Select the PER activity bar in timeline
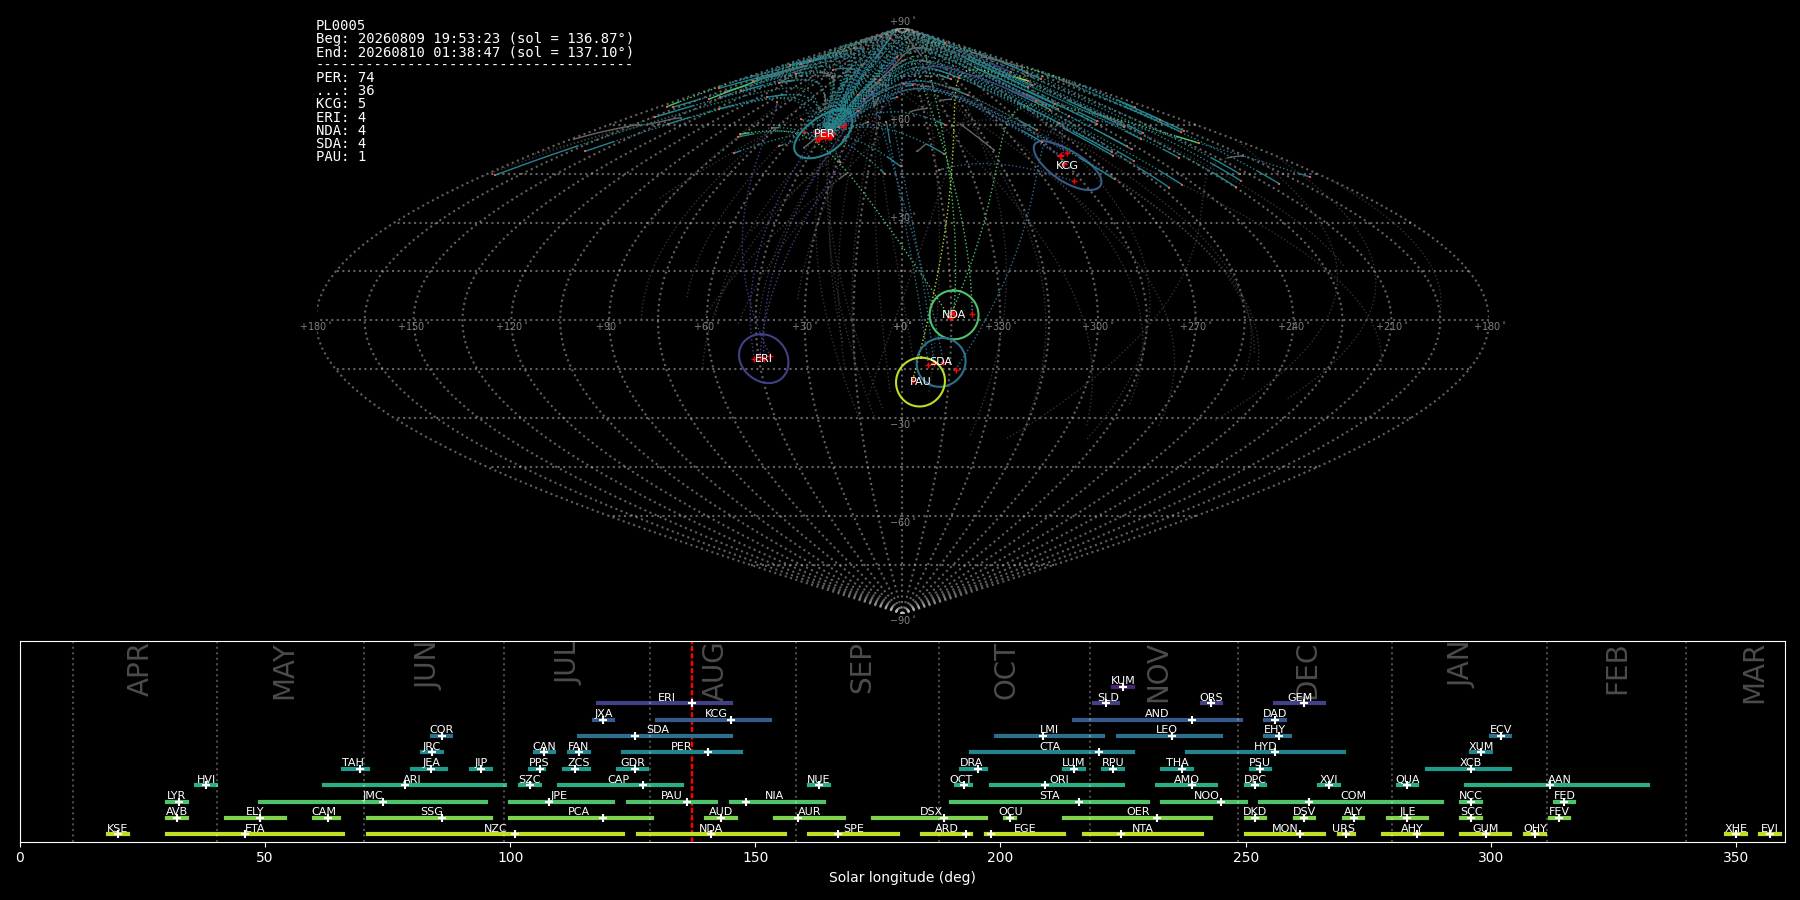 [x=682, y=752]
